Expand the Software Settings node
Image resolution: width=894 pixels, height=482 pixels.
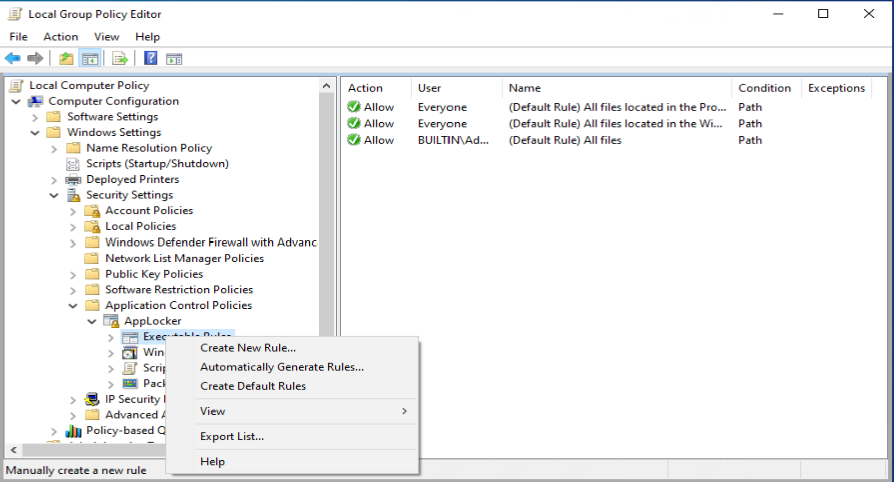(x=35, y=117)
